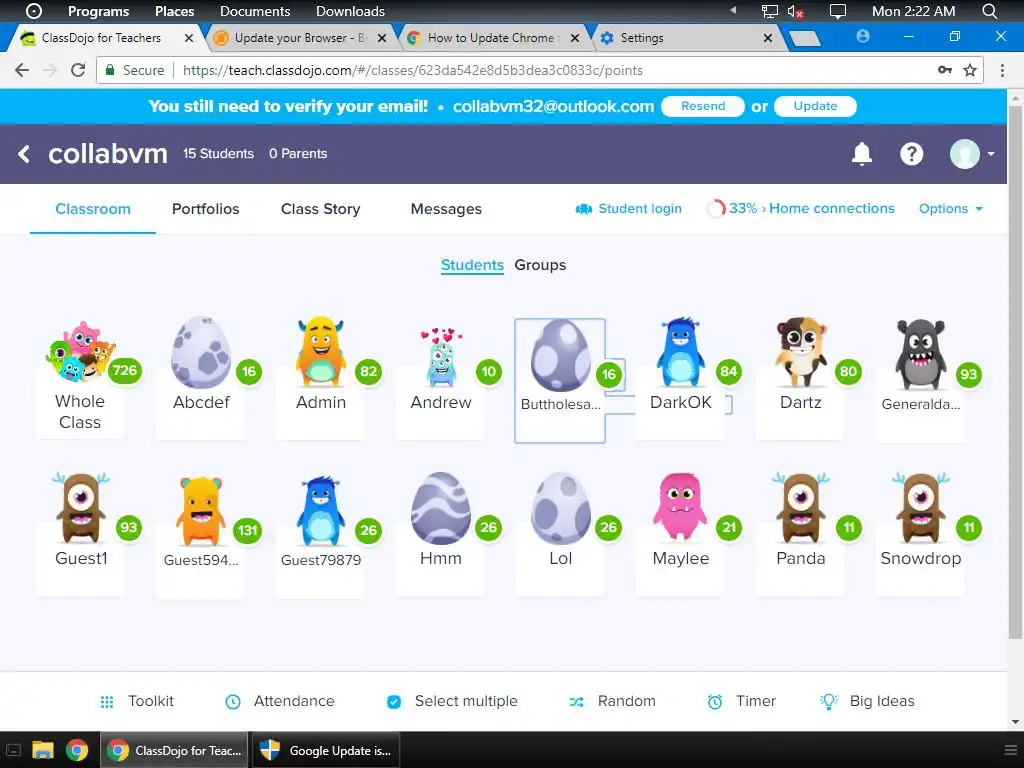
Task: Go back using the class header arrow
Action: [x=24, y=154]
